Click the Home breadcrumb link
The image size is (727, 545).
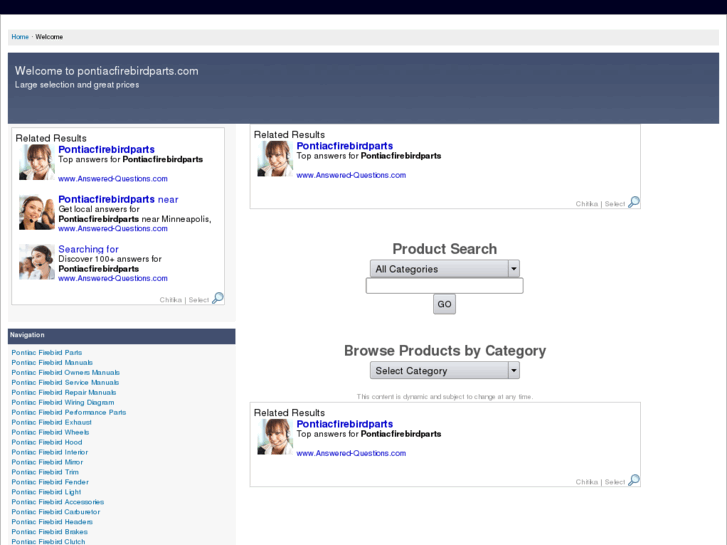(x=20, y=37)
